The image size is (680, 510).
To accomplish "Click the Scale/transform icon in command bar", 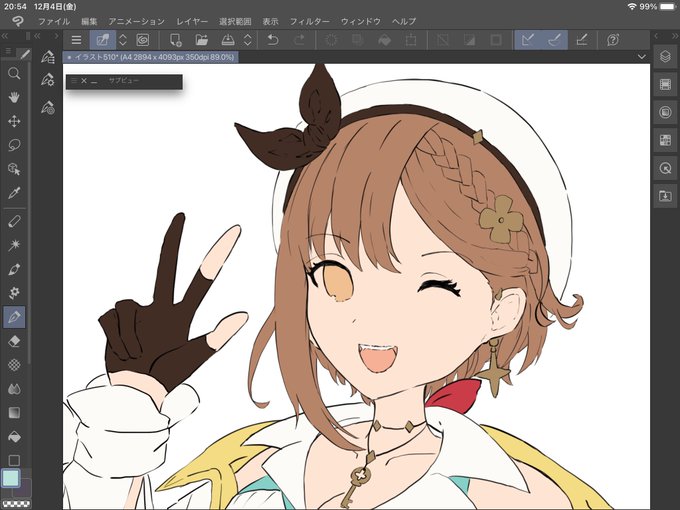I will click(411, 40).
